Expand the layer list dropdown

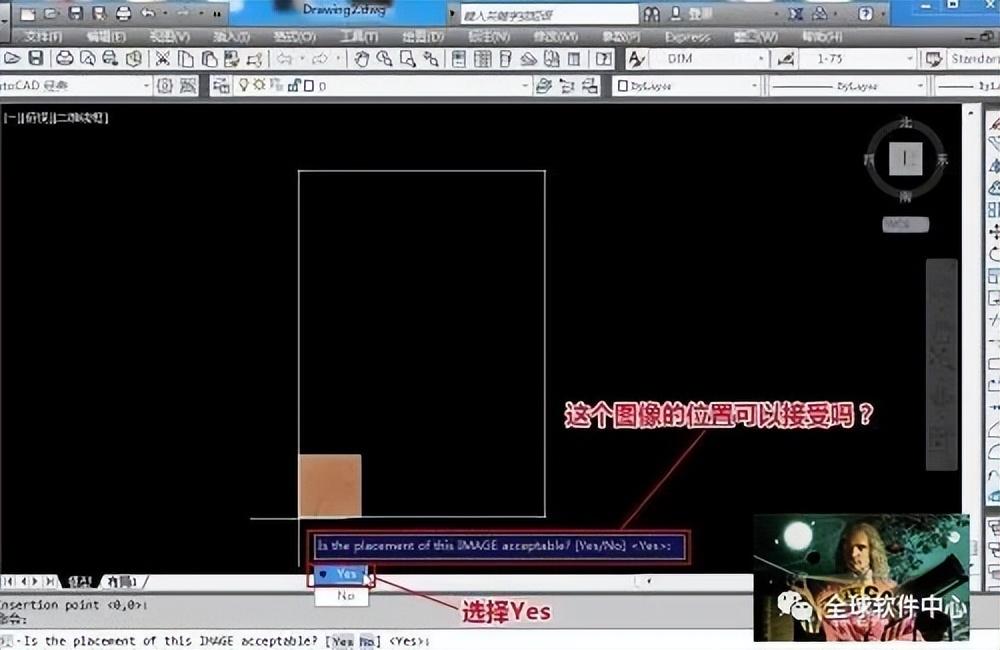point(526,85)
